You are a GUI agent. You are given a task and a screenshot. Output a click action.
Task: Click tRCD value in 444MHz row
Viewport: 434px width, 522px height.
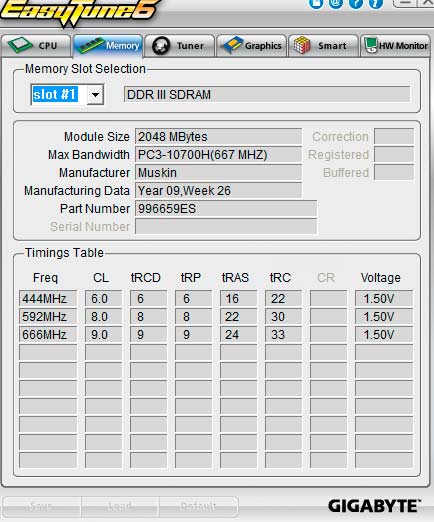click(148, 298)
